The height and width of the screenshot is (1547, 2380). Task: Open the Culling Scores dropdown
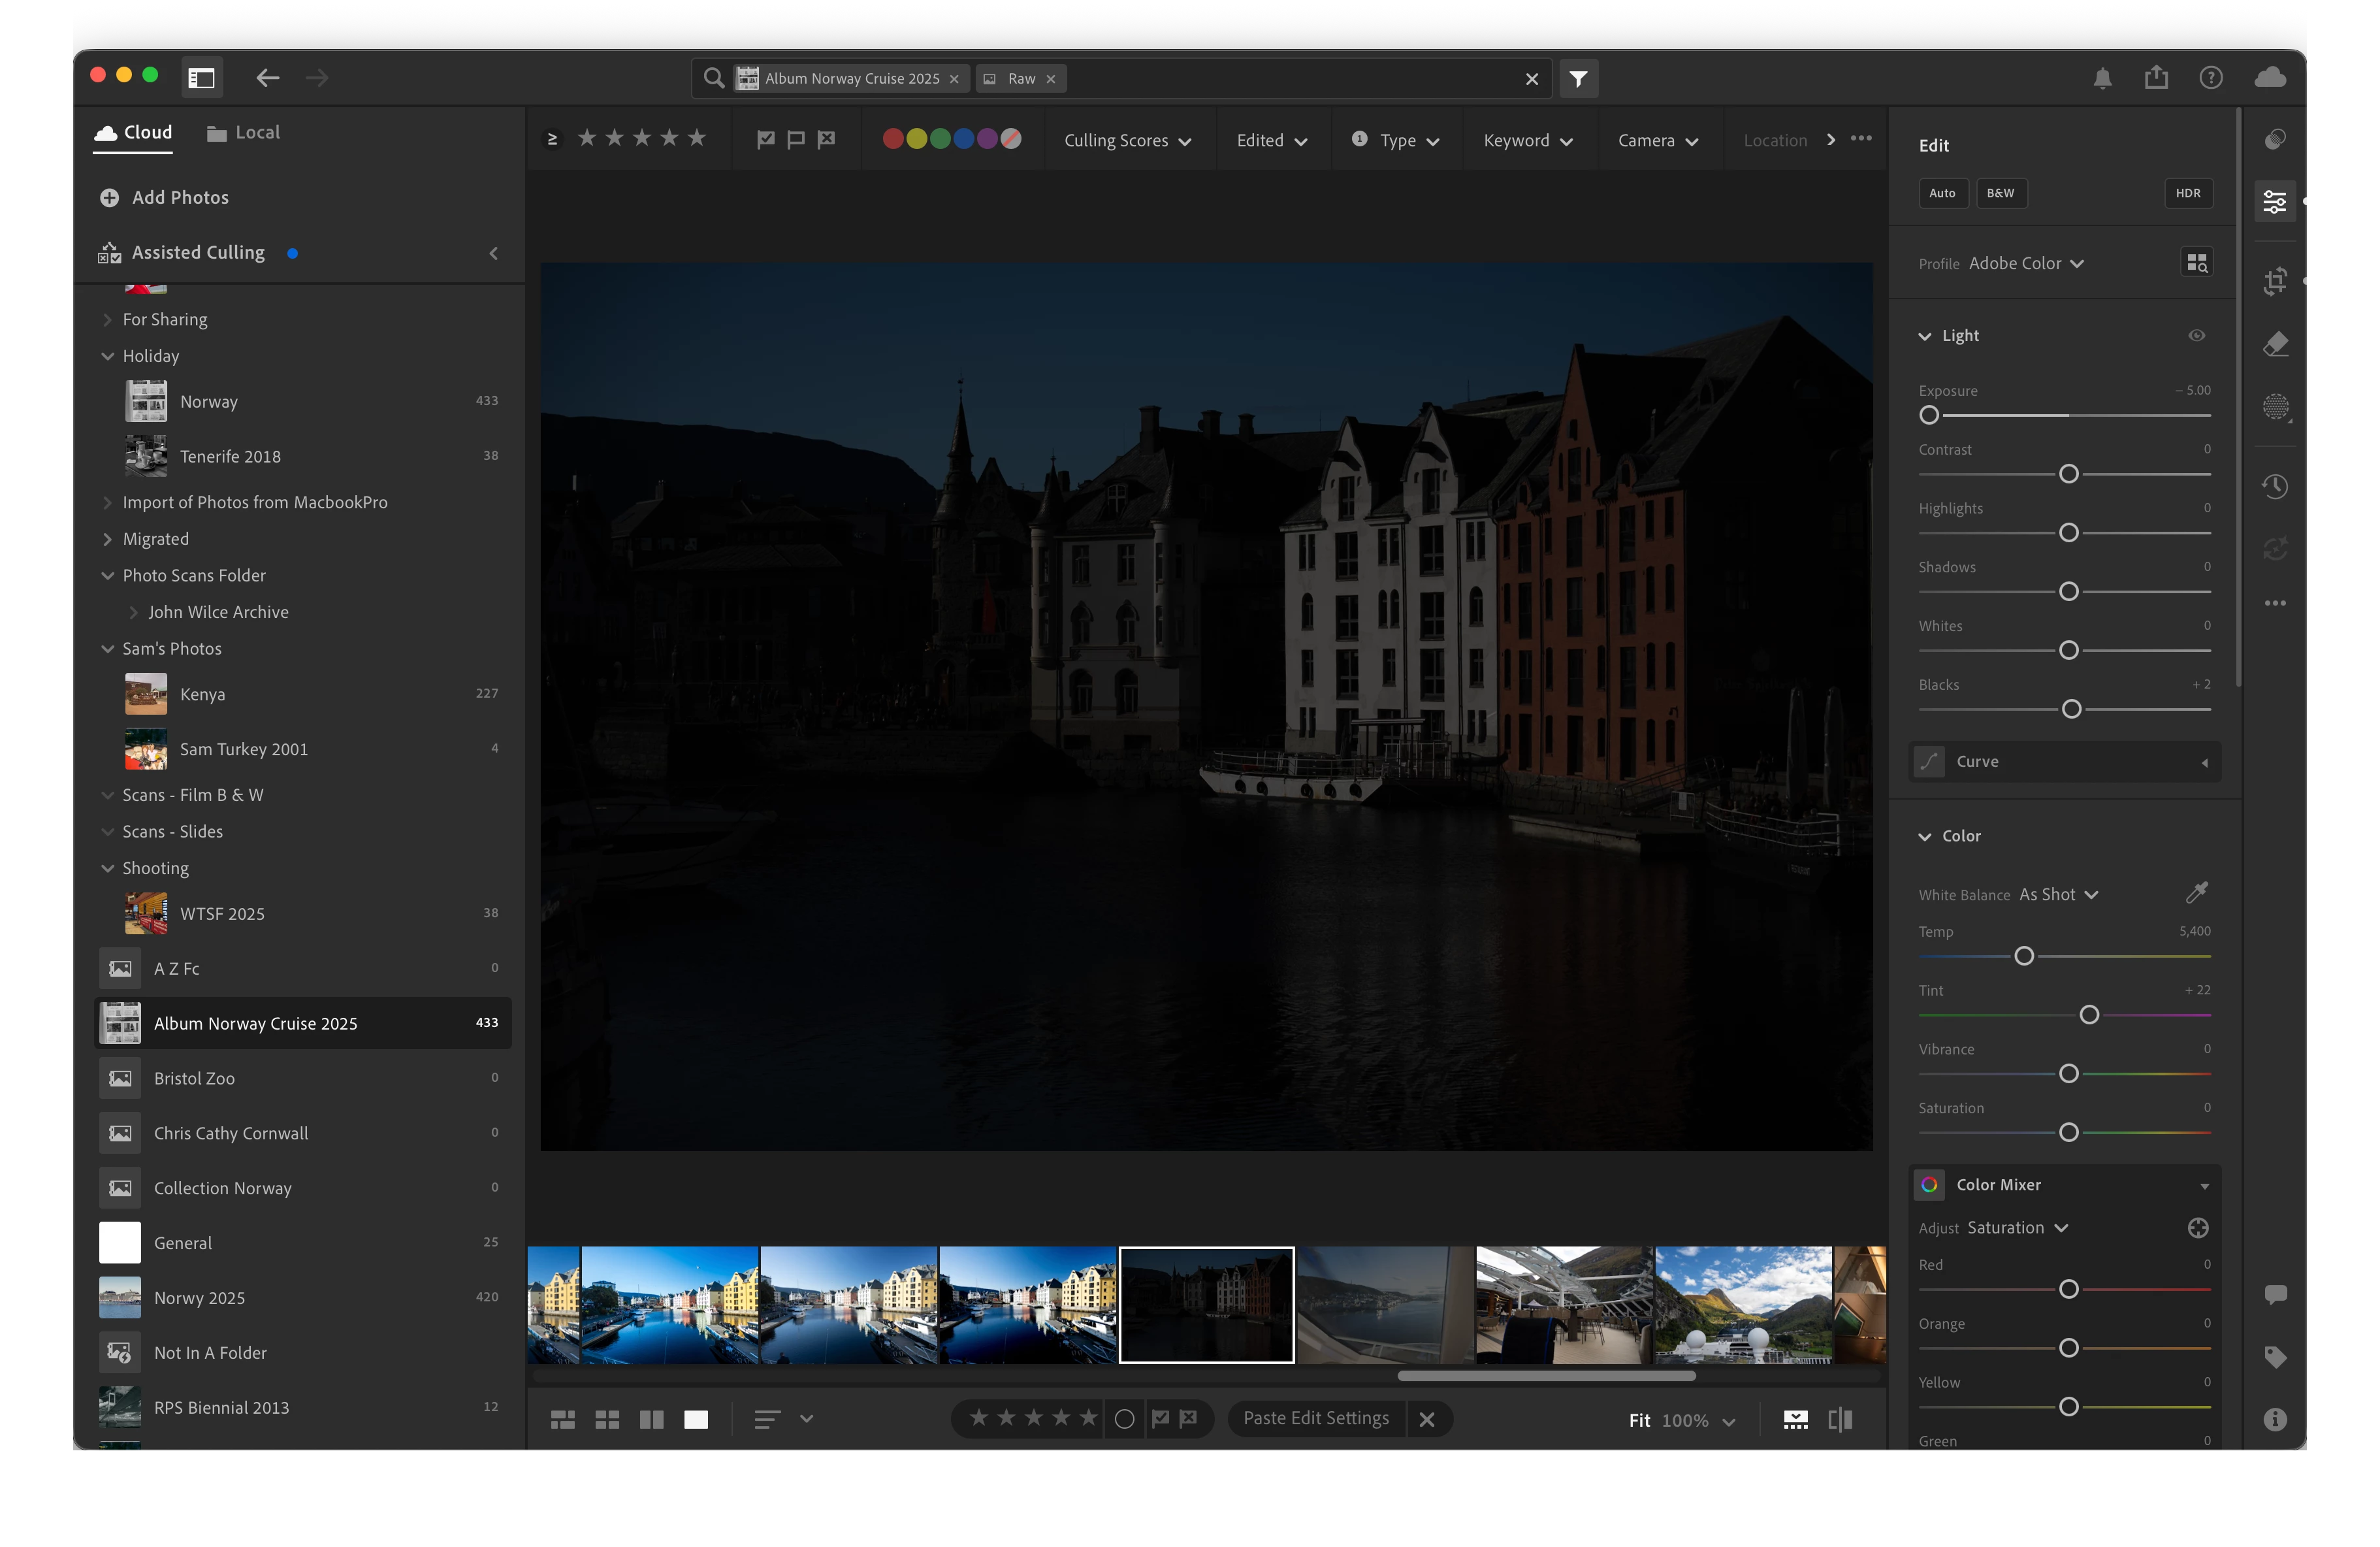(x=1127, y=141)
